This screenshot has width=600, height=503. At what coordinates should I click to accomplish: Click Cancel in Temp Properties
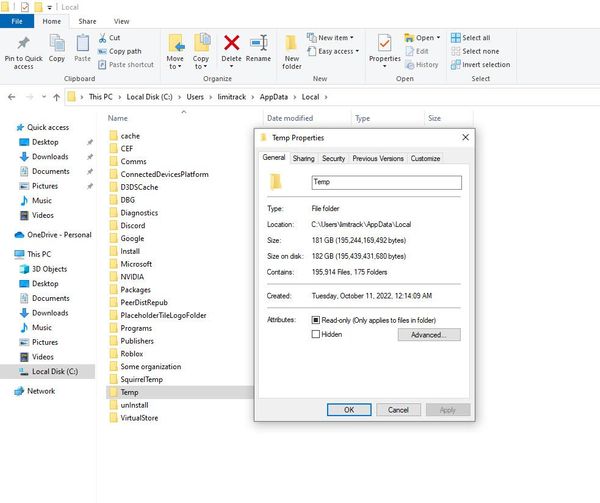pyautogui.click(x=398, y=410)
